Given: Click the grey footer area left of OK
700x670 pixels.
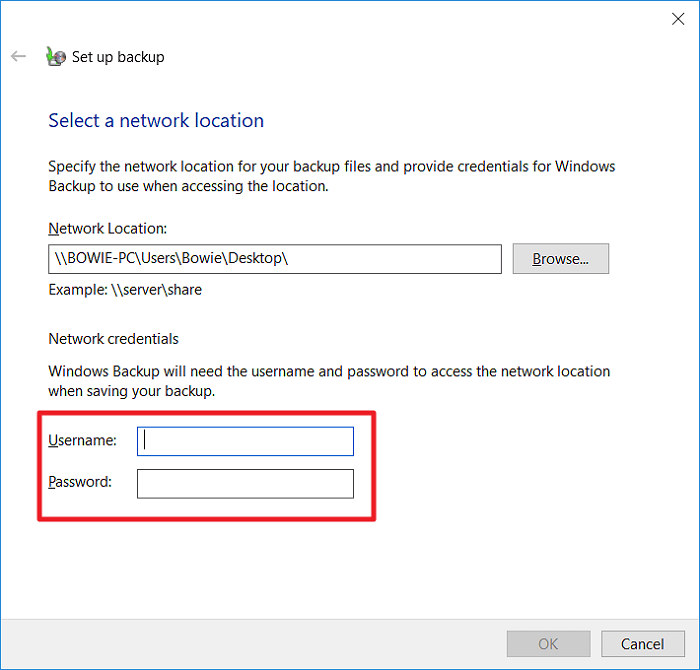Looking at the screenshot, I should [x=250, y=644].
